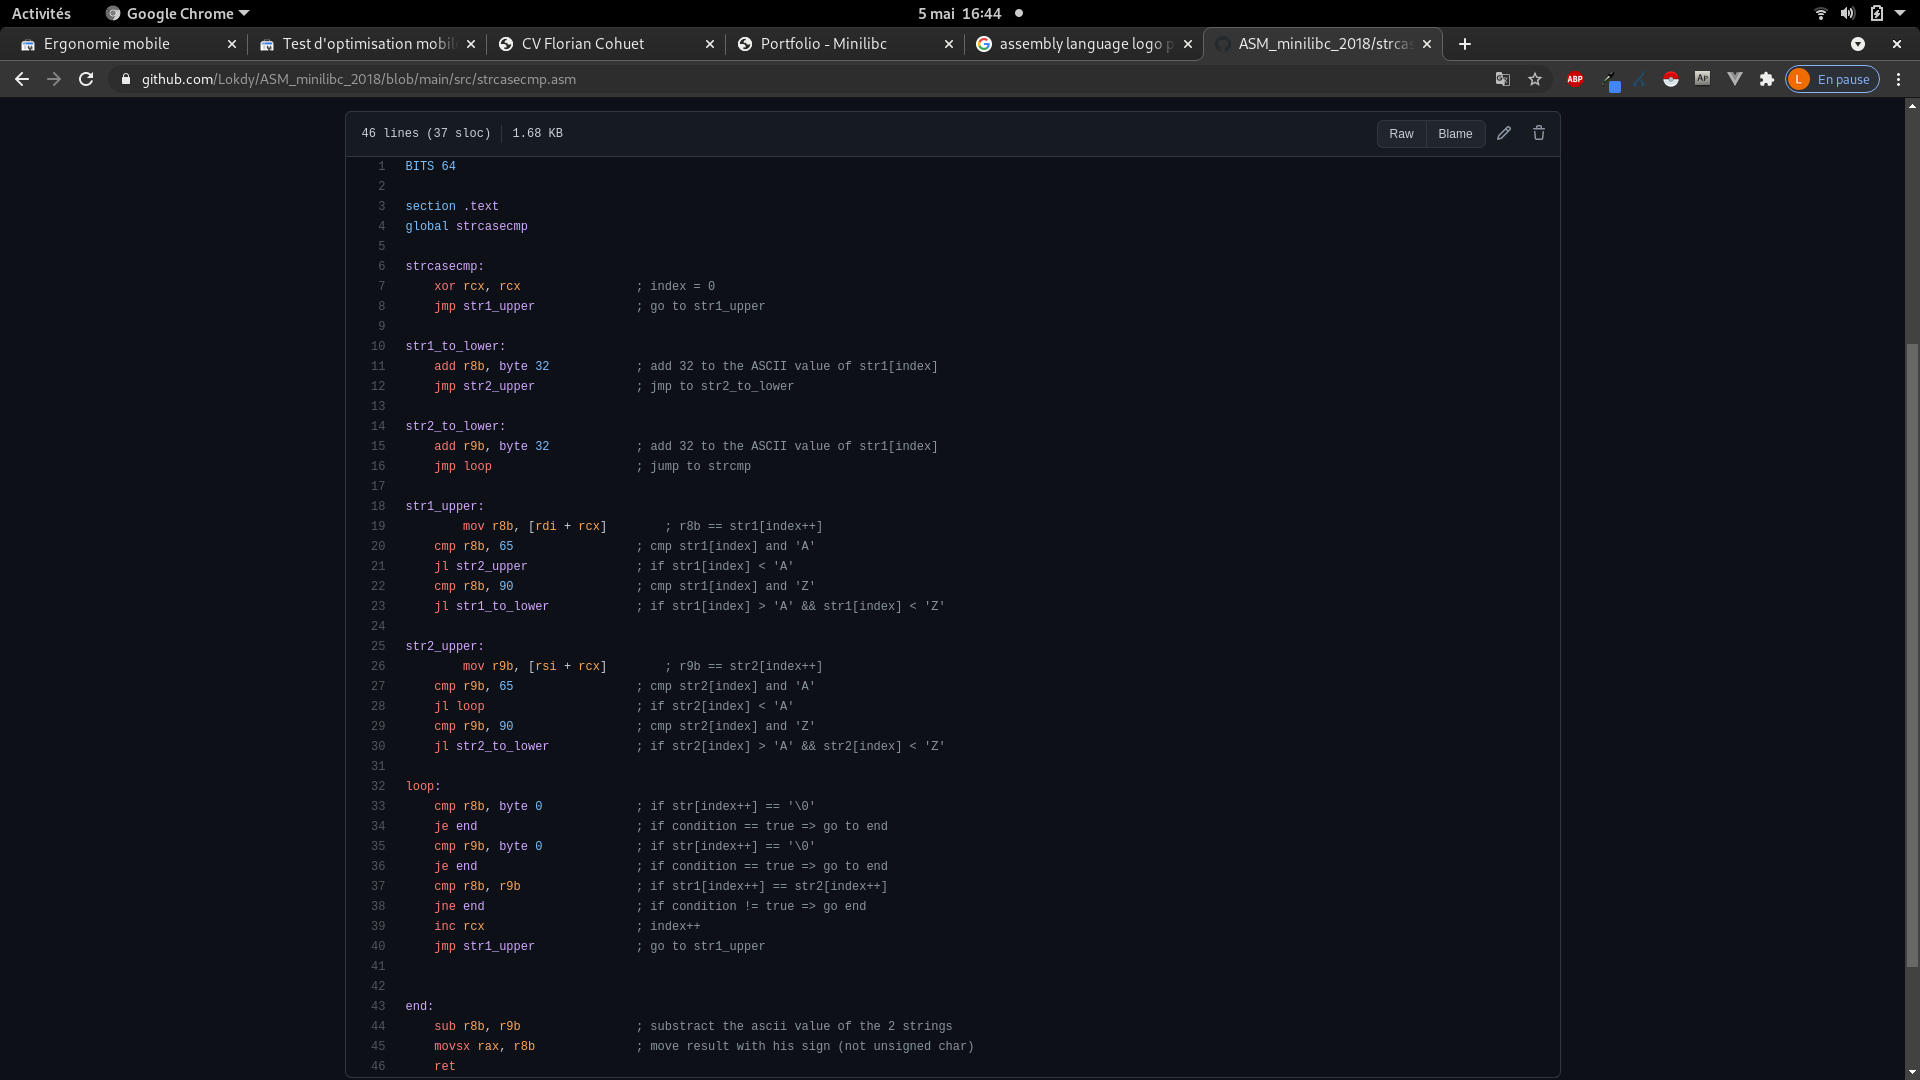Click the 'movsx rax, r8b' instruction
This screenshot has height=1080, width=1920.
click(x=484, y=1046)
